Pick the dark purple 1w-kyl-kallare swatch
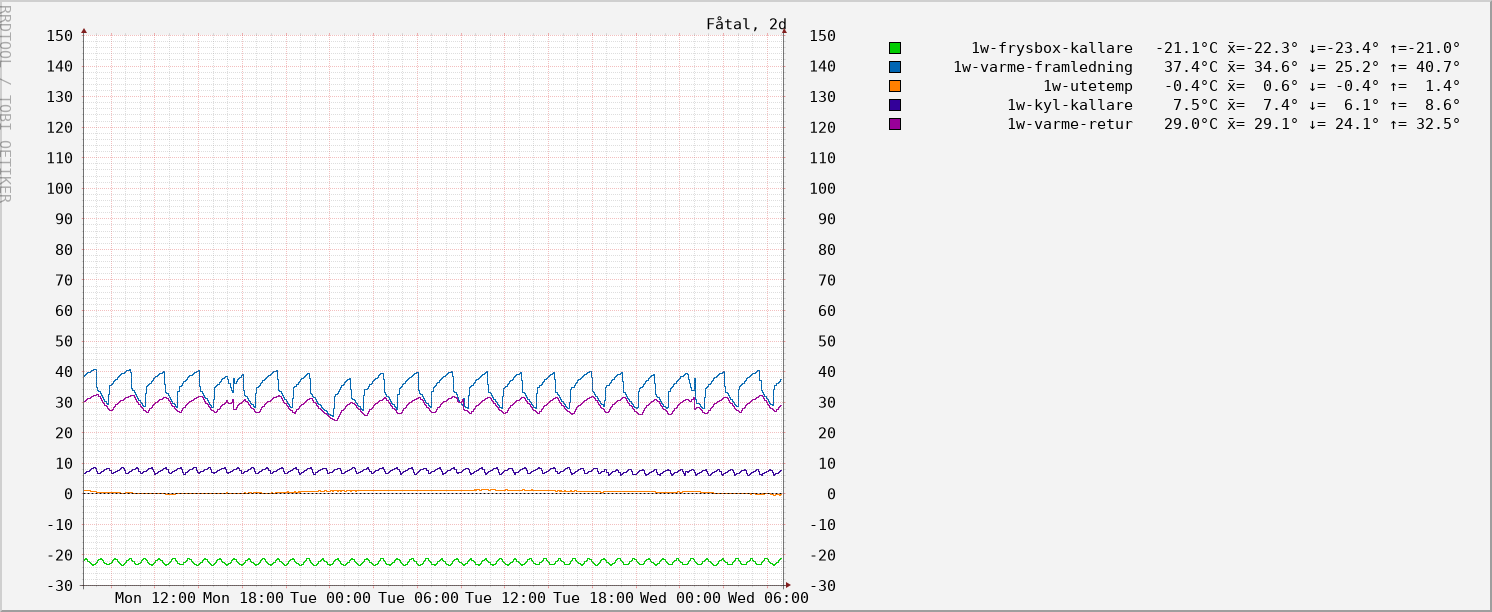1492x612 pixels. (895, 105)
